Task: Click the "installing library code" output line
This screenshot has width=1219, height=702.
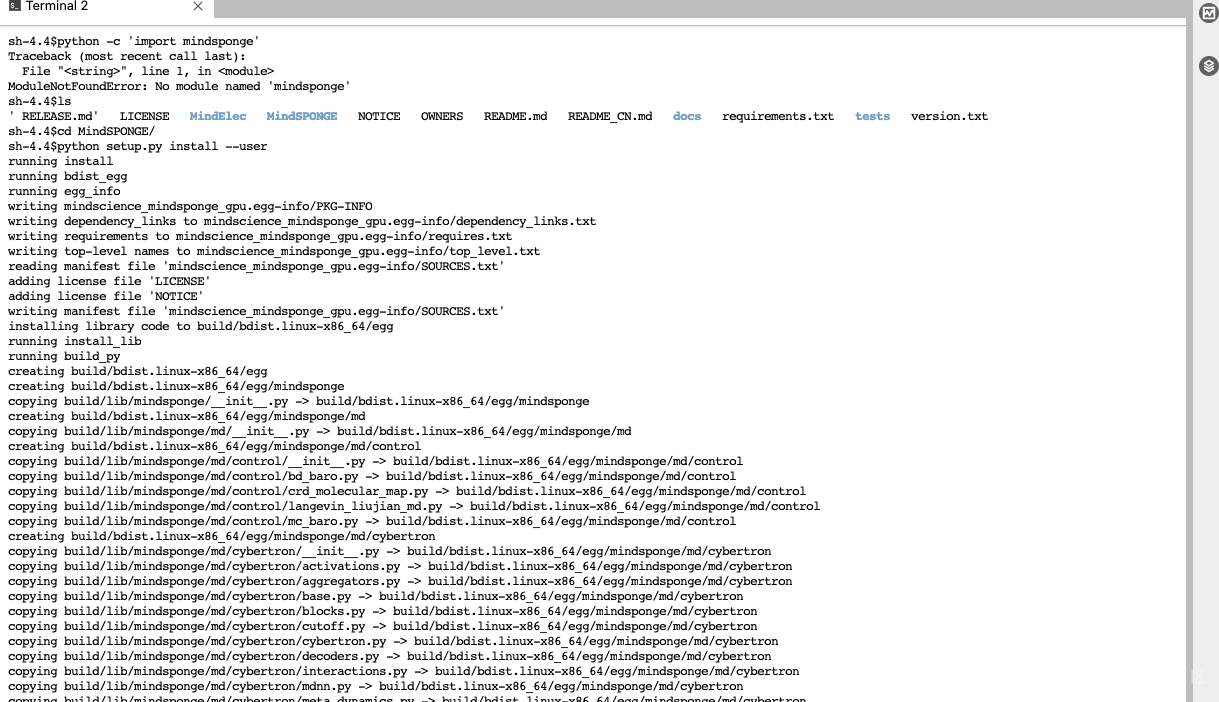Action: pyautogui.click(x=201, y=326)
